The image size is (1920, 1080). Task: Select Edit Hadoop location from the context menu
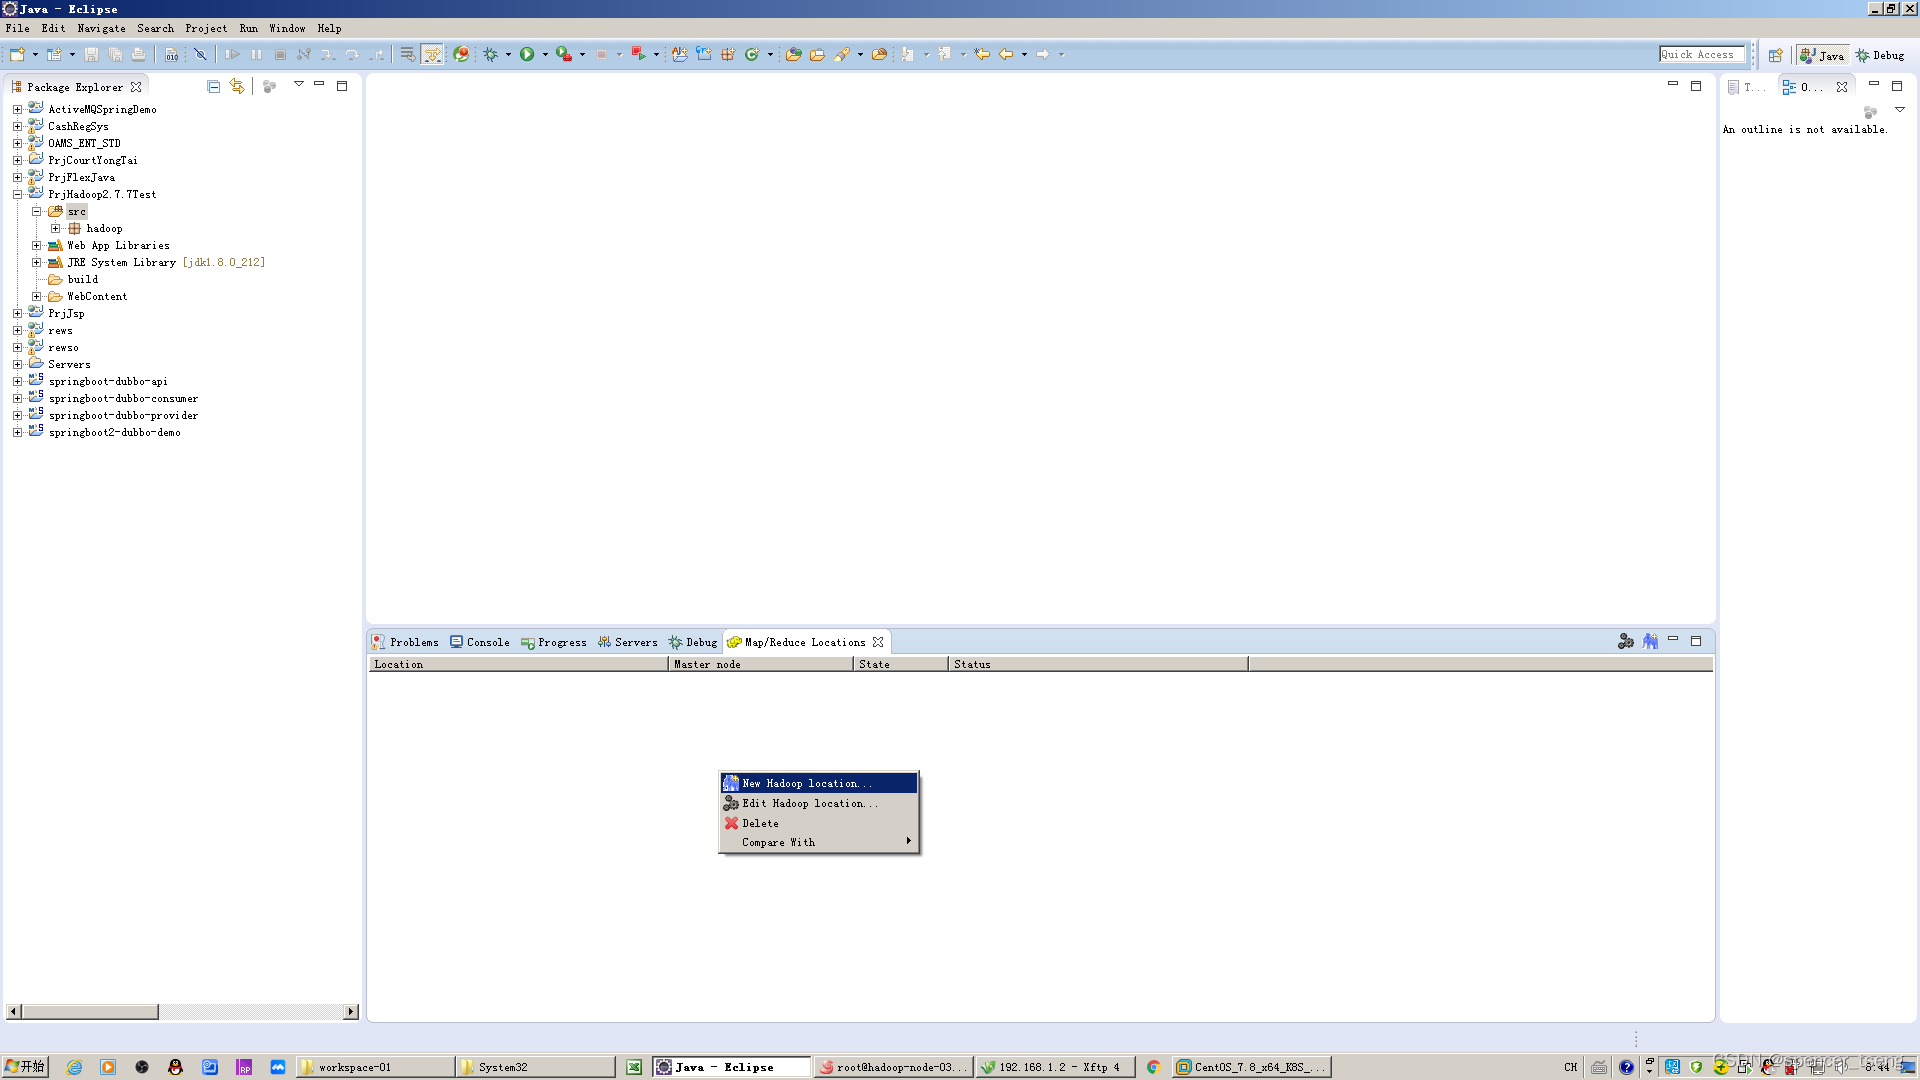(810, 803)
